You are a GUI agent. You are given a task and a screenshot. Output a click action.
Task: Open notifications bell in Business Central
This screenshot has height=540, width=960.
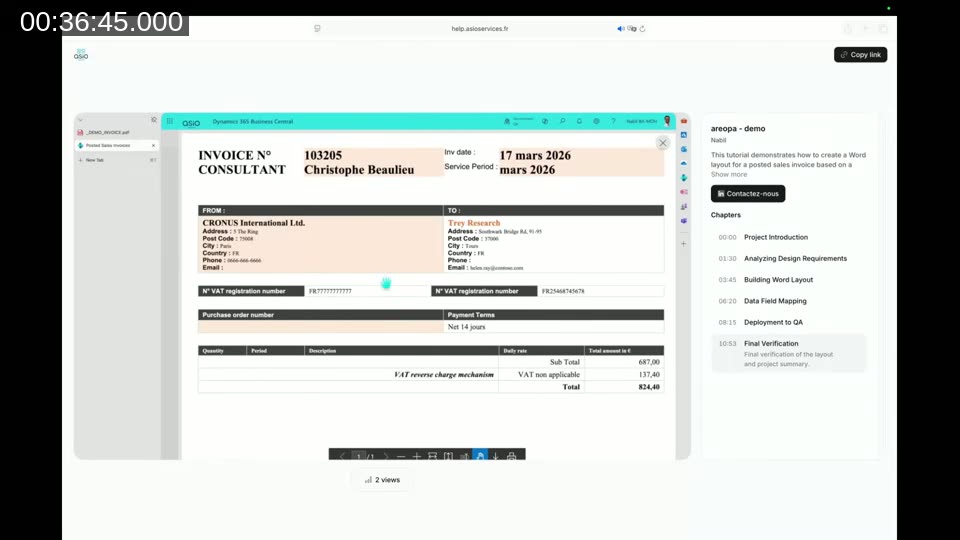click(x=579, y=121)
